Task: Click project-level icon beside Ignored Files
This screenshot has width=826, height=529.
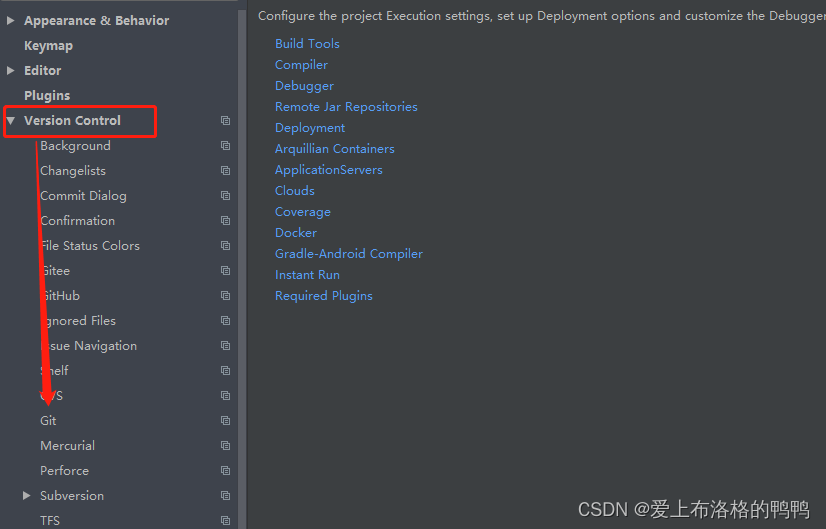Action: 225,321
